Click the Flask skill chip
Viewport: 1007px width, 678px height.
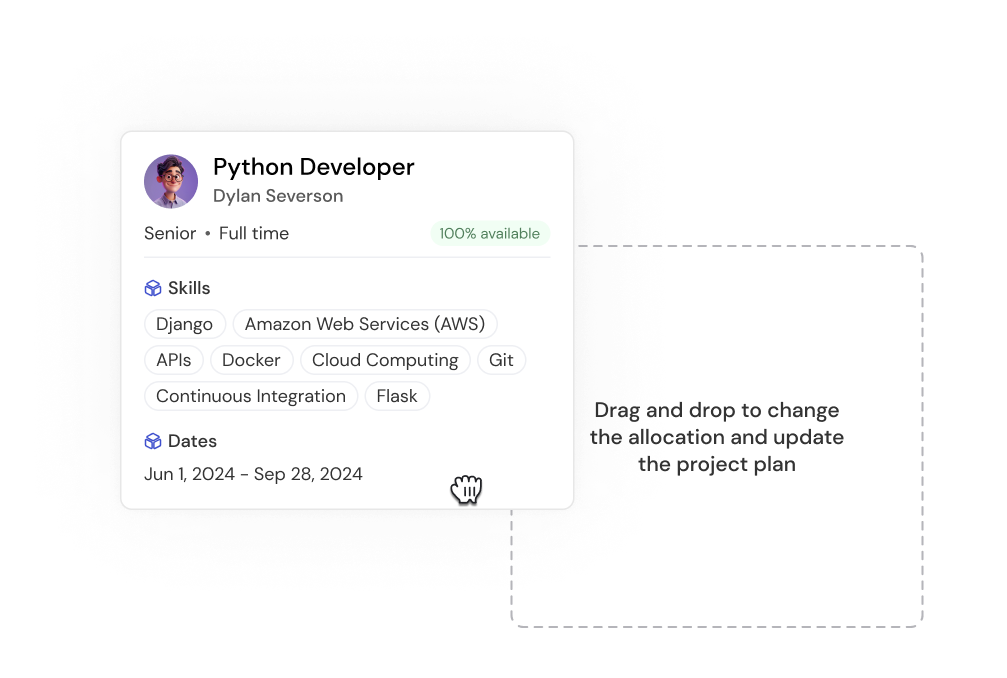(x=397, y=396)
